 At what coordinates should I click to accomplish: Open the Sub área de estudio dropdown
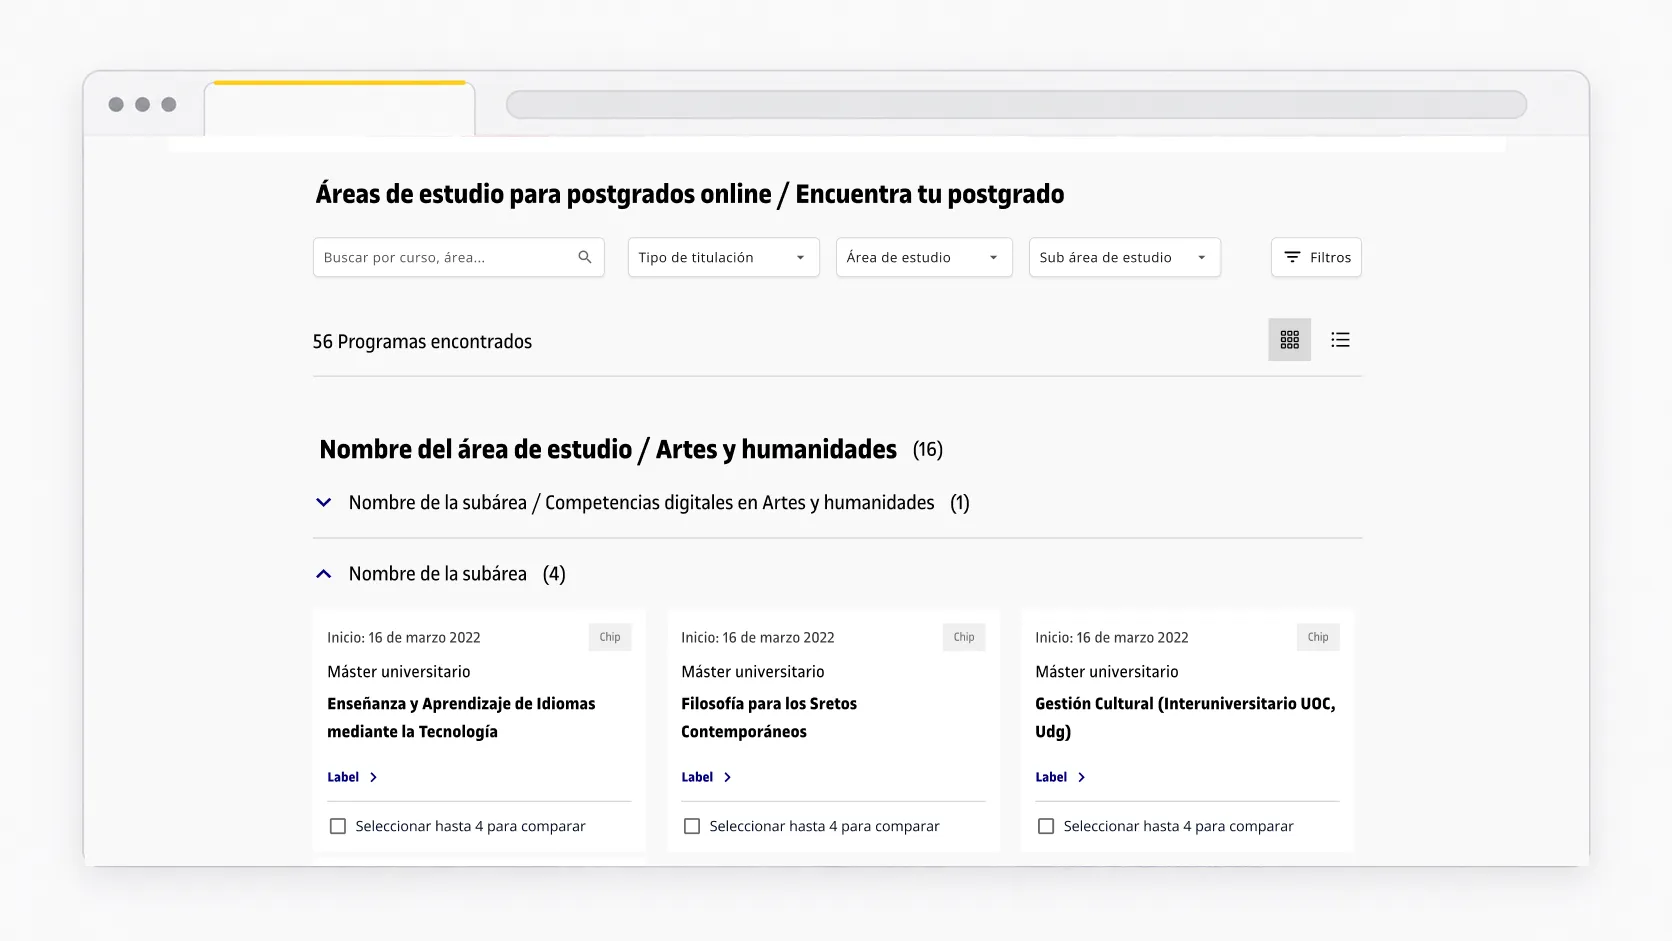pyautogui.click(x=1125, y=257)
